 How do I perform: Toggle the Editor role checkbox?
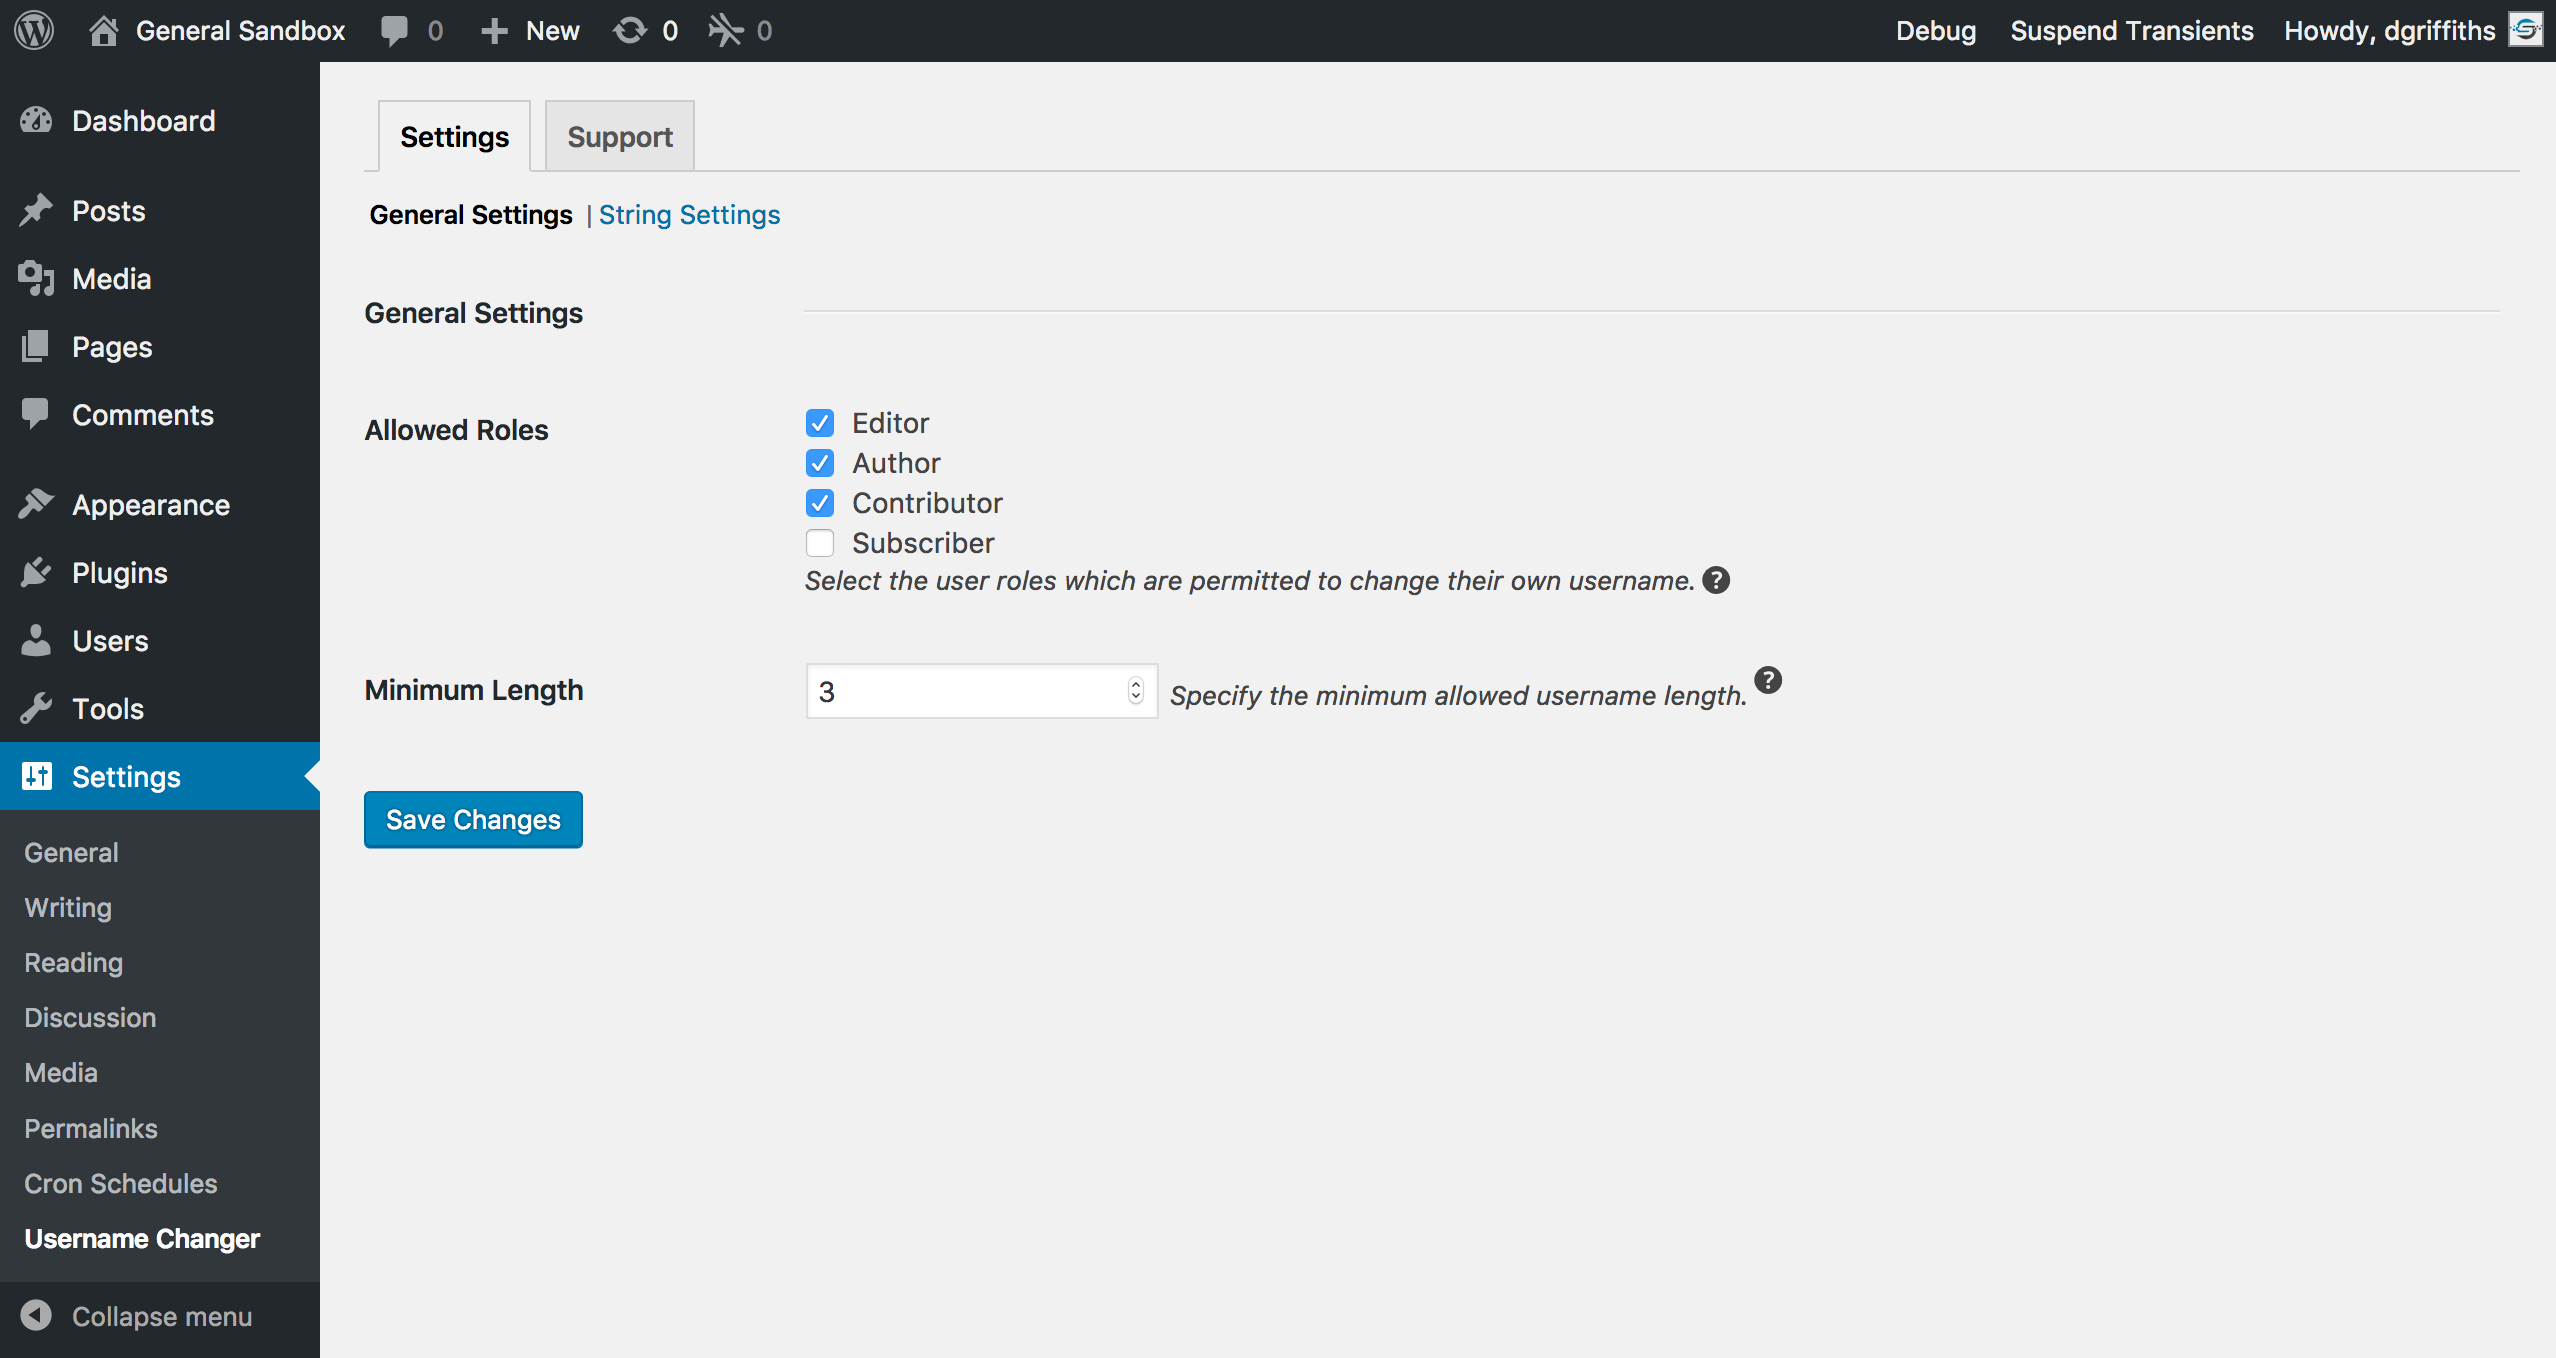(x=820, y=421)
